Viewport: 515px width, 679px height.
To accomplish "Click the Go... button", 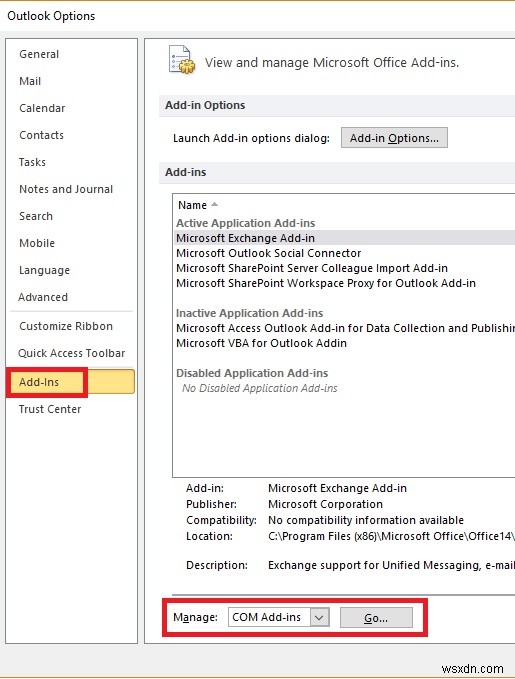I will (376, 618).
